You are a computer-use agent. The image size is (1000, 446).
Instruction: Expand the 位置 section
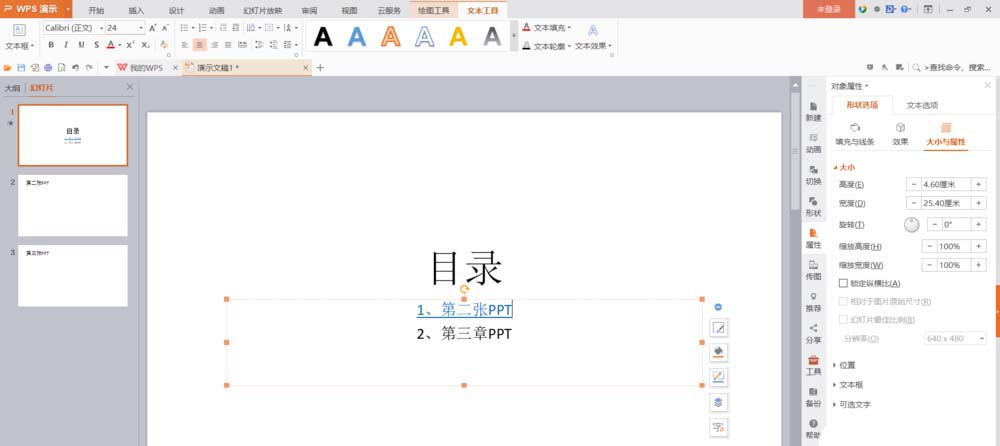point(844,365)
